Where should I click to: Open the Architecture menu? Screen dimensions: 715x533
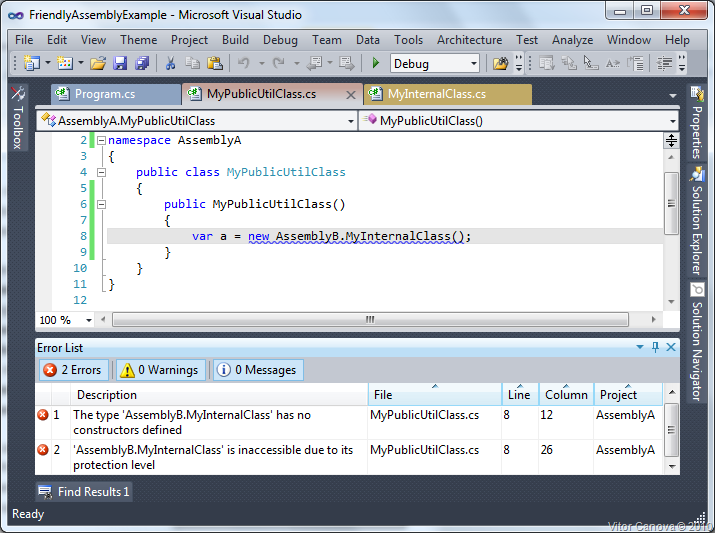point(469,40)
